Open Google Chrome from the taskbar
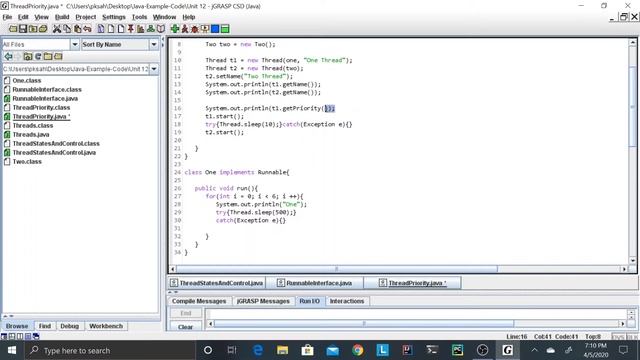 pyautogui.click(x=358, y=350)
